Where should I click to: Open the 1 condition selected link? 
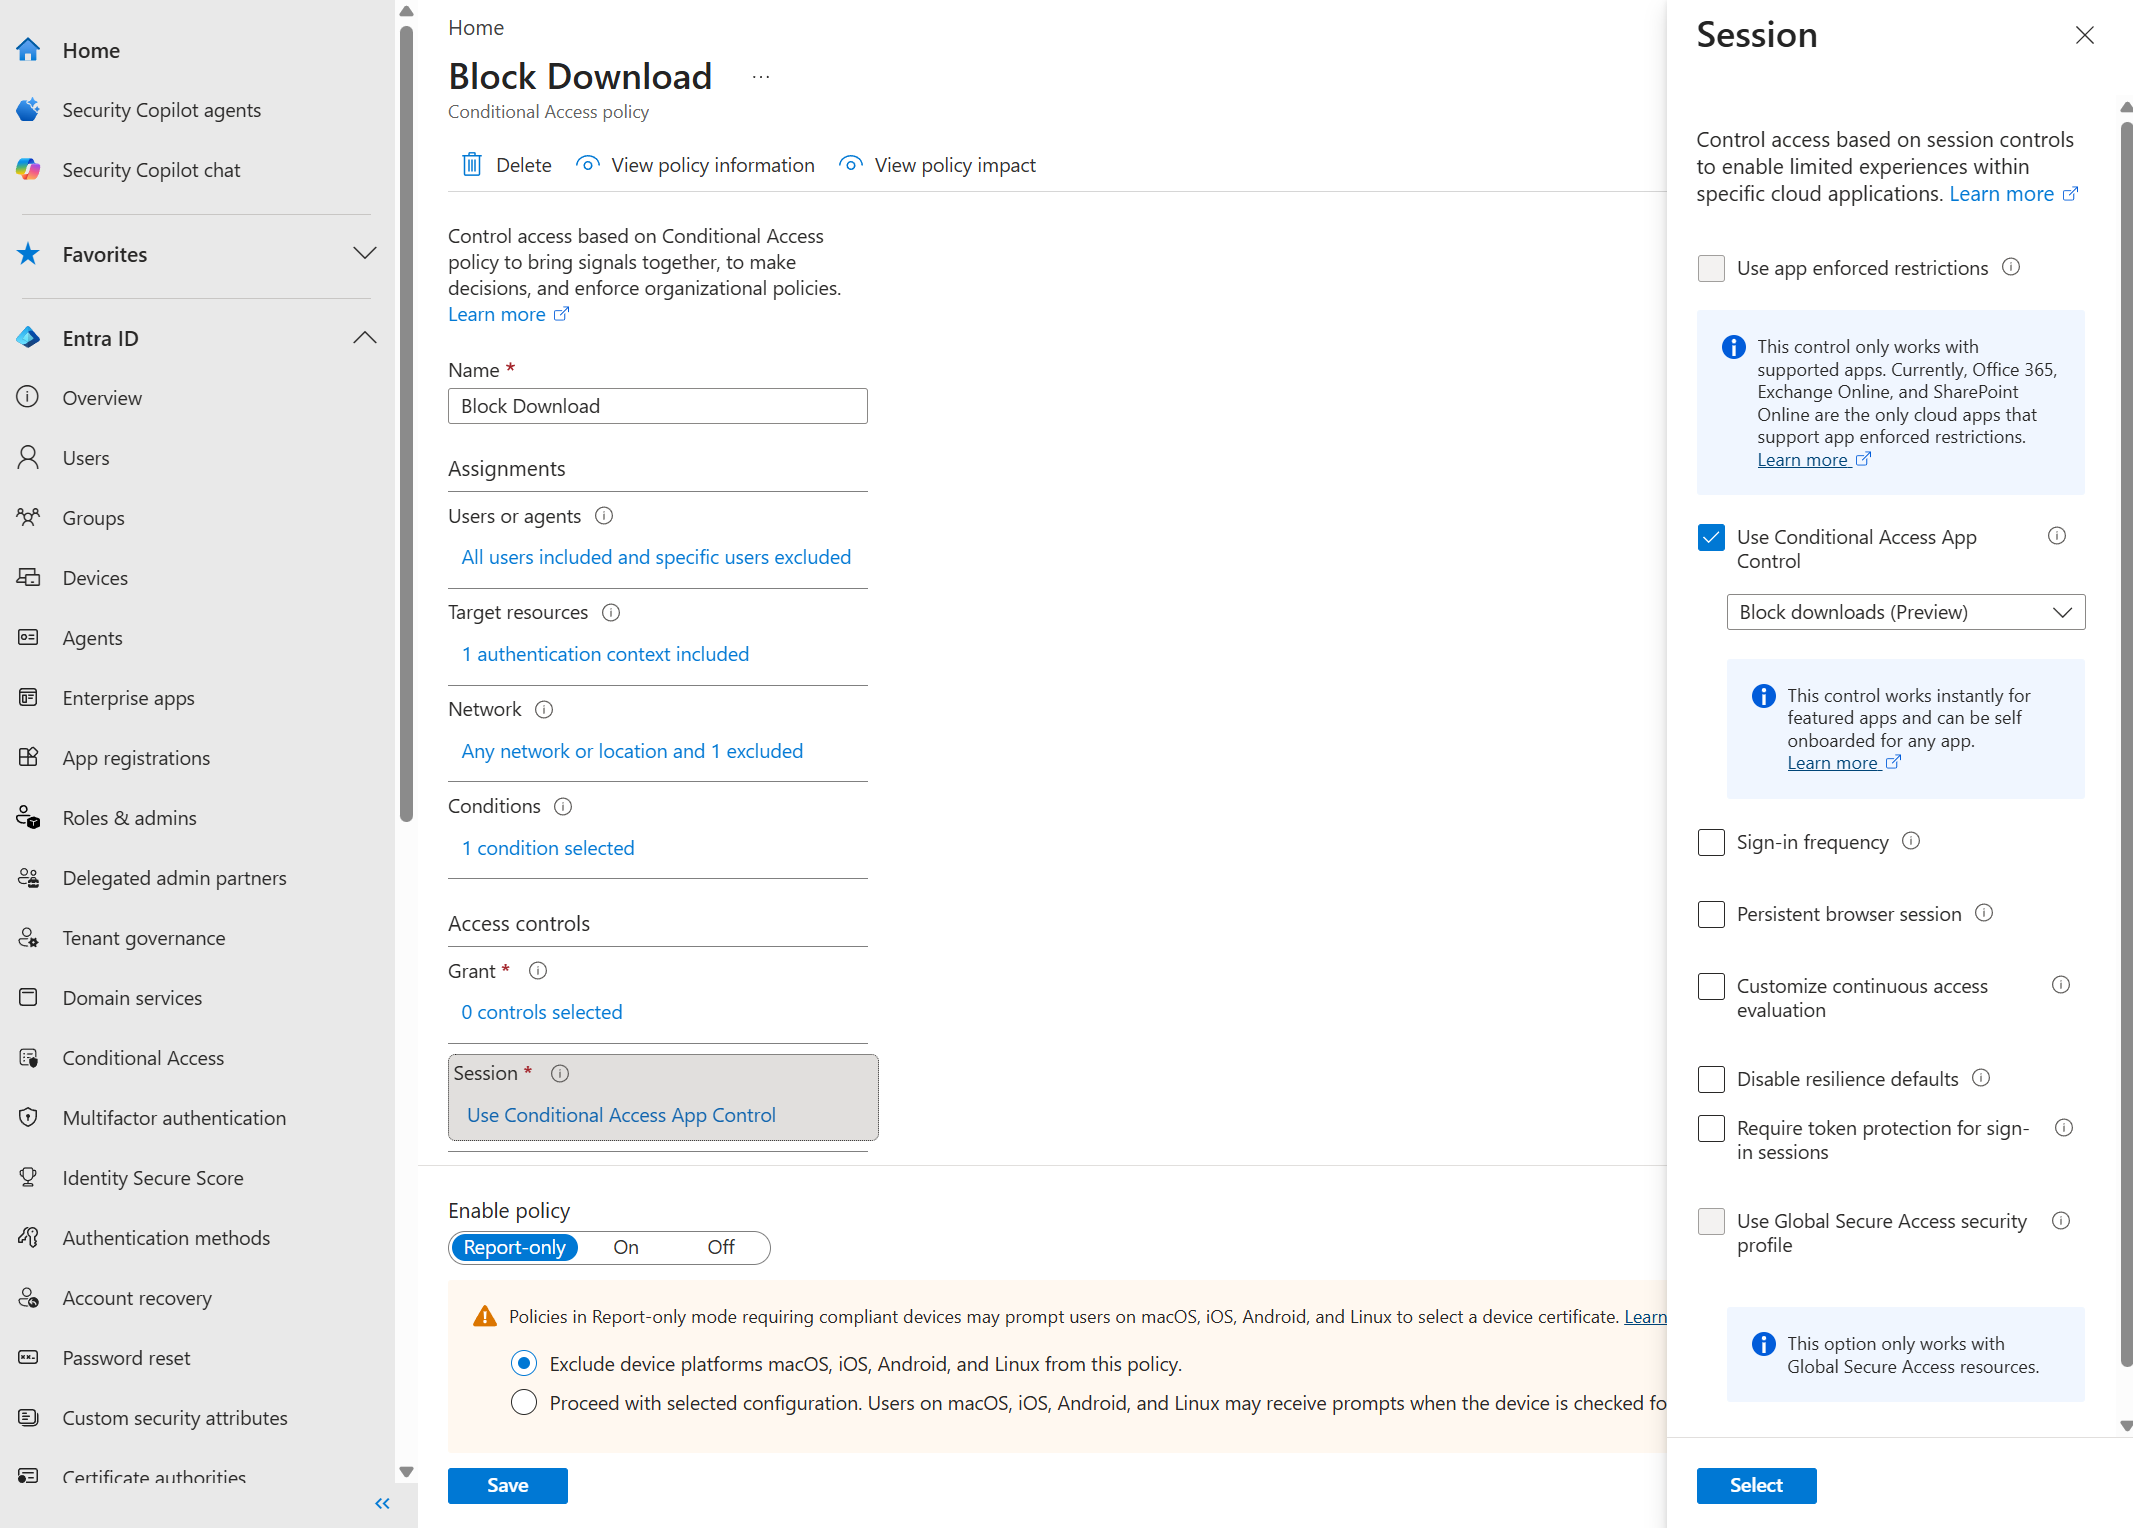(x=548, y=848)
